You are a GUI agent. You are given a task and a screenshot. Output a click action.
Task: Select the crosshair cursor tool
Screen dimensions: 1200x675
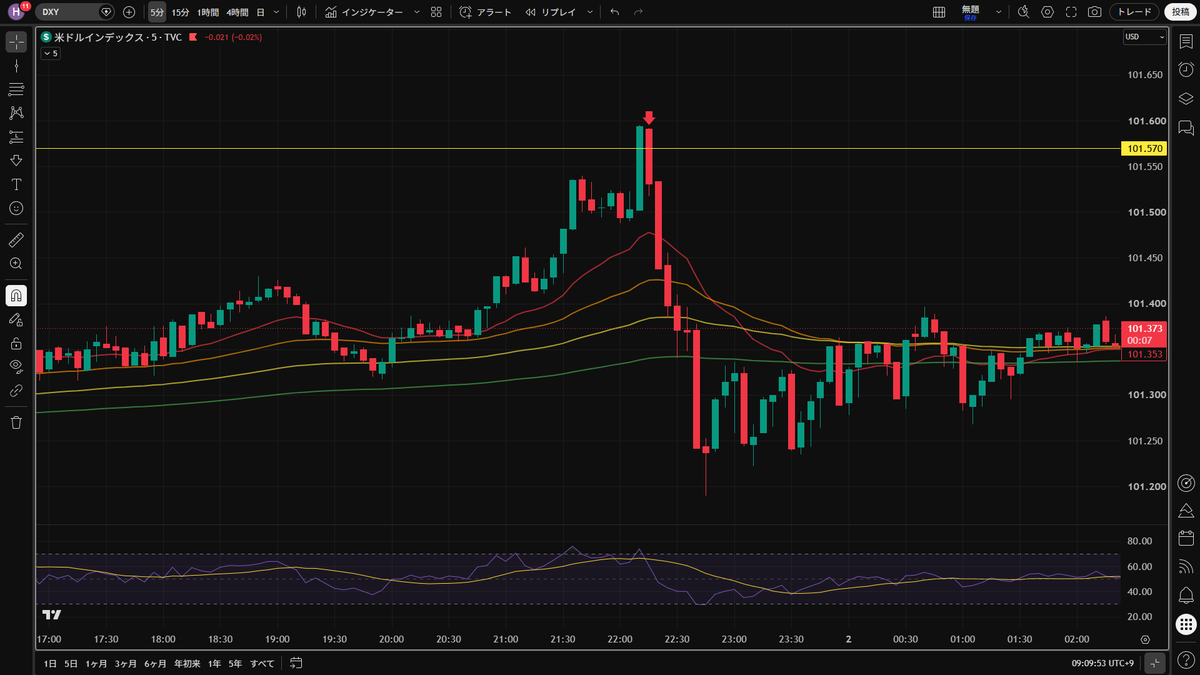tap(16, 41)
